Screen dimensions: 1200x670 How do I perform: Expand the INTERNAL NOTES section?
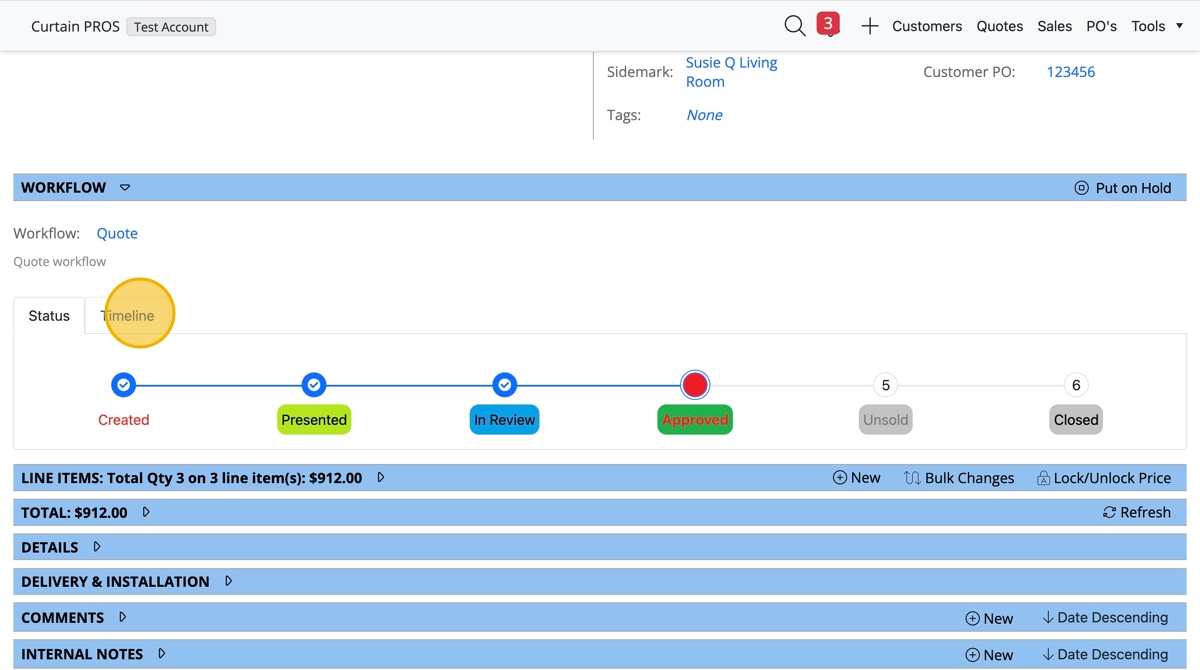[x=162, y=654]
